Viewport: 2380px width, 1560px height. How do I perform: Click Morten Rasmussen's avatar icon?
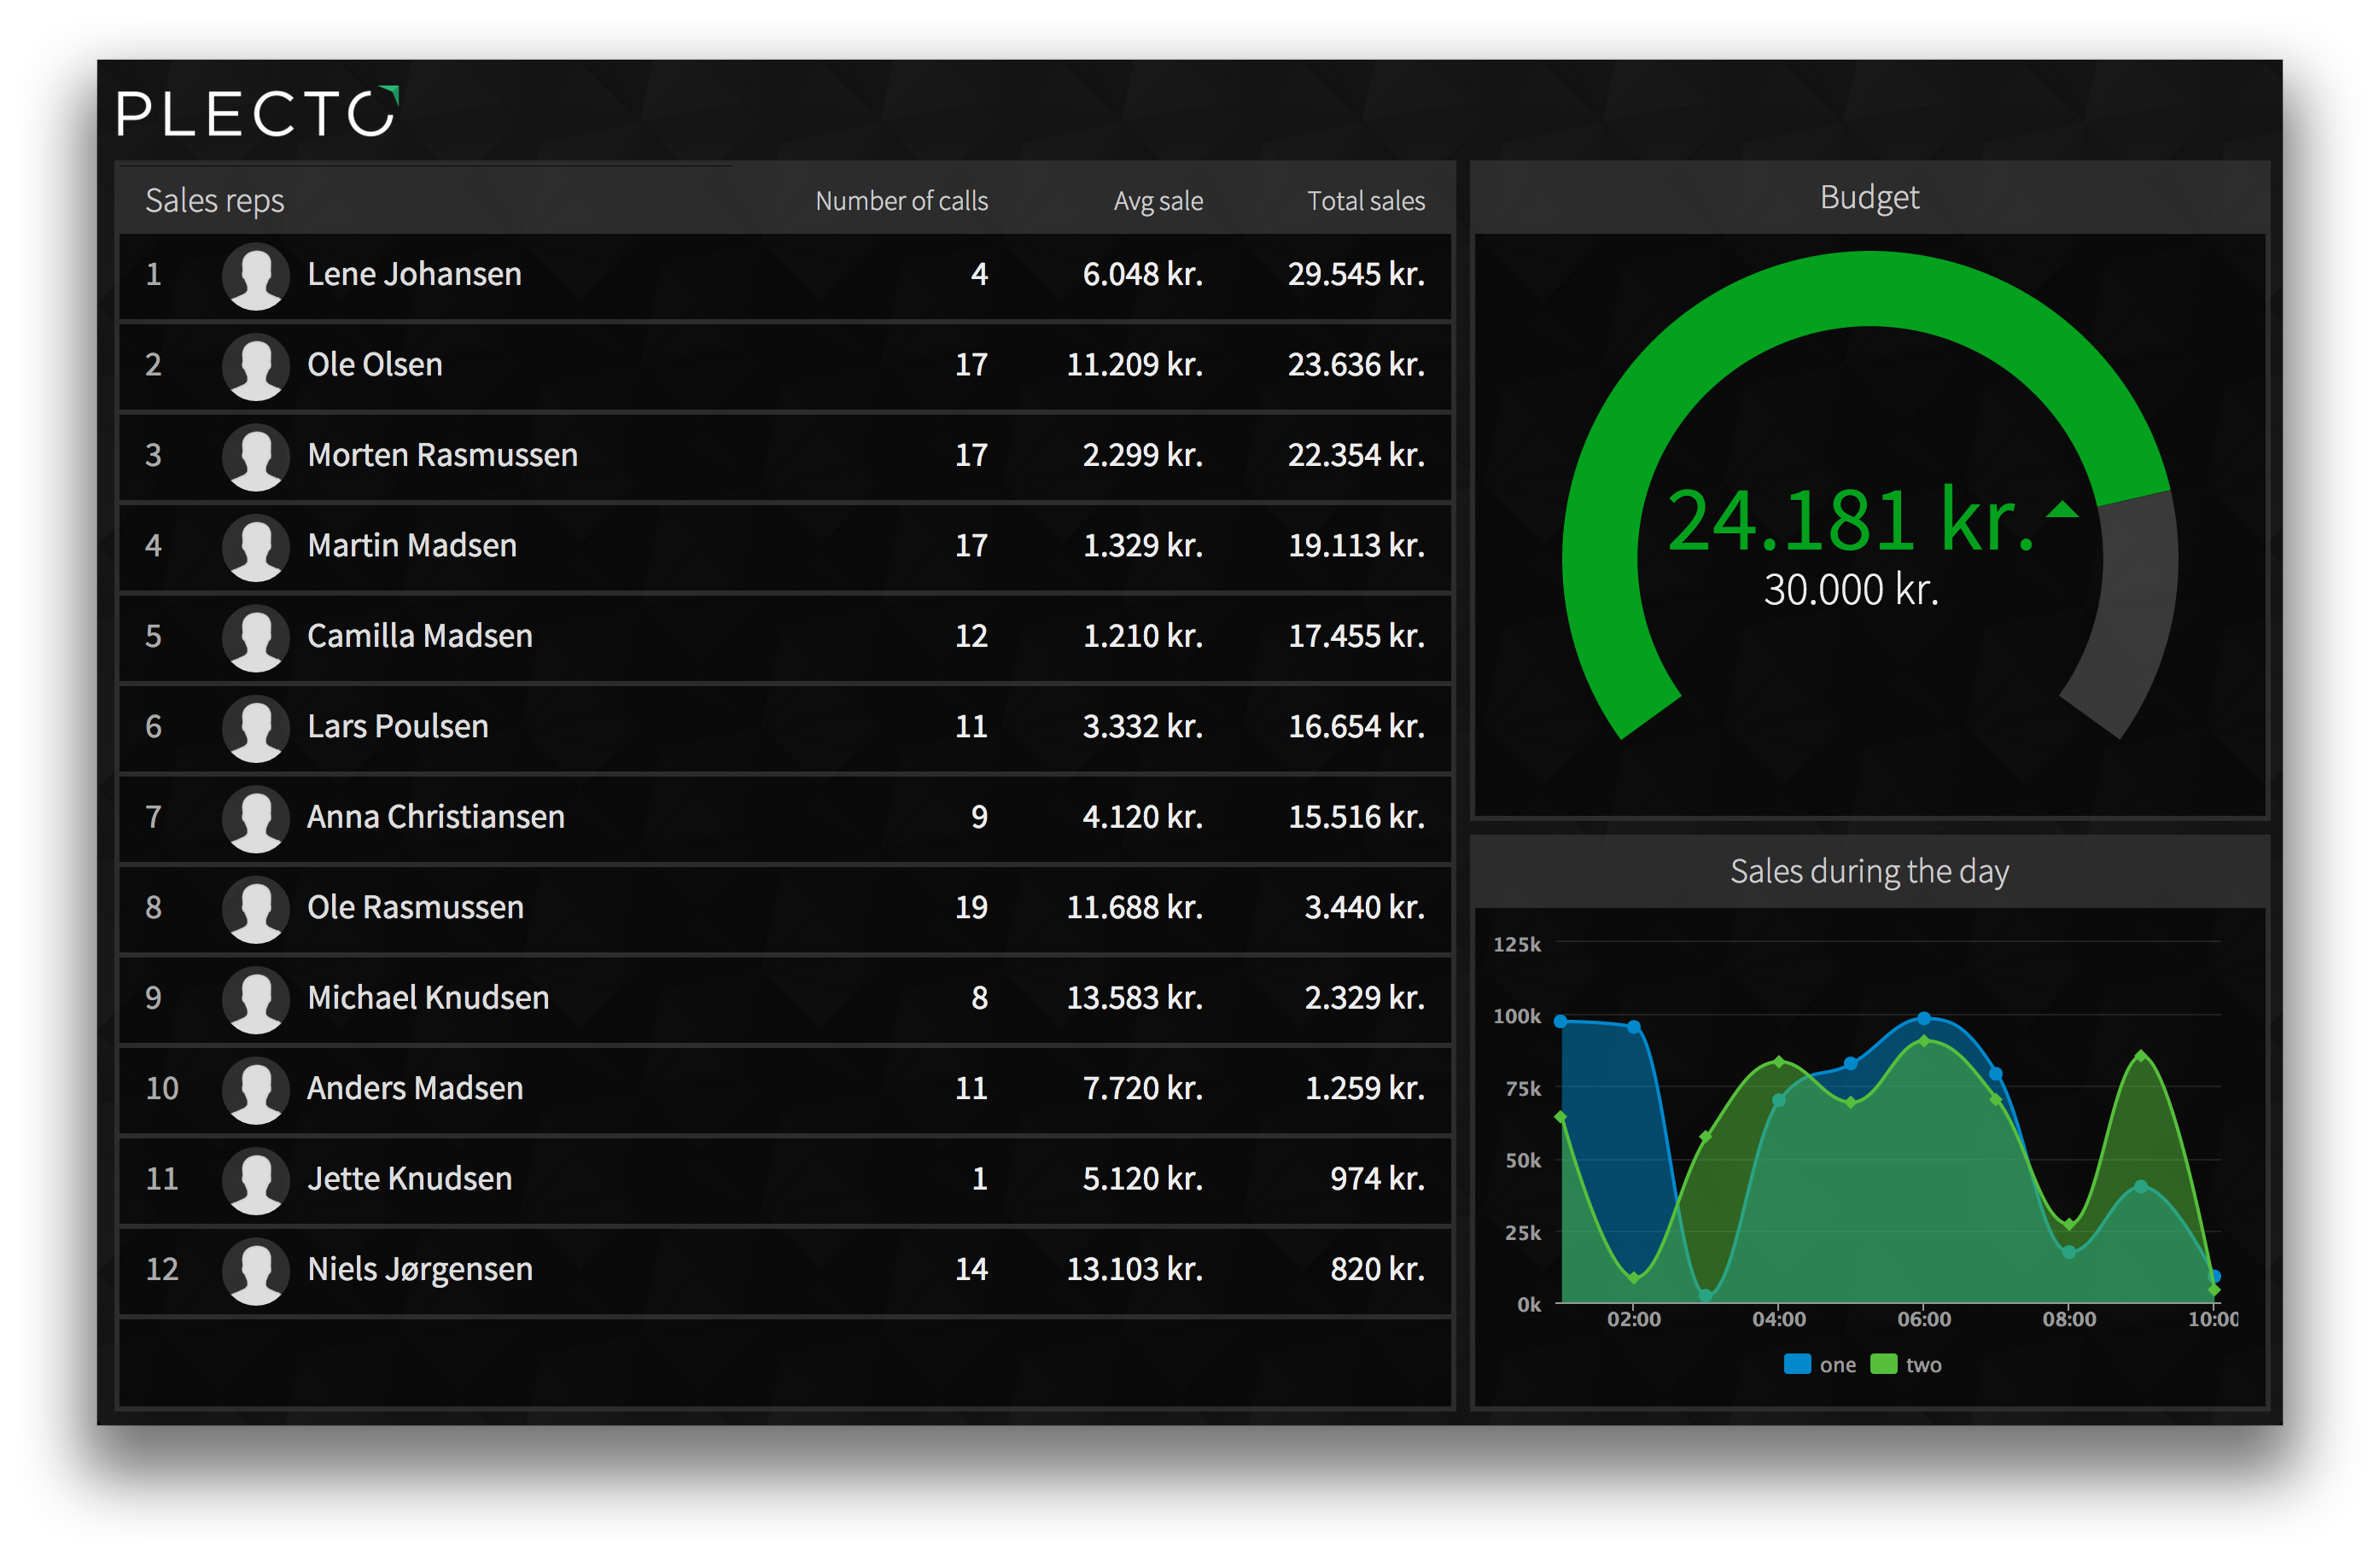tap(256, 457)
